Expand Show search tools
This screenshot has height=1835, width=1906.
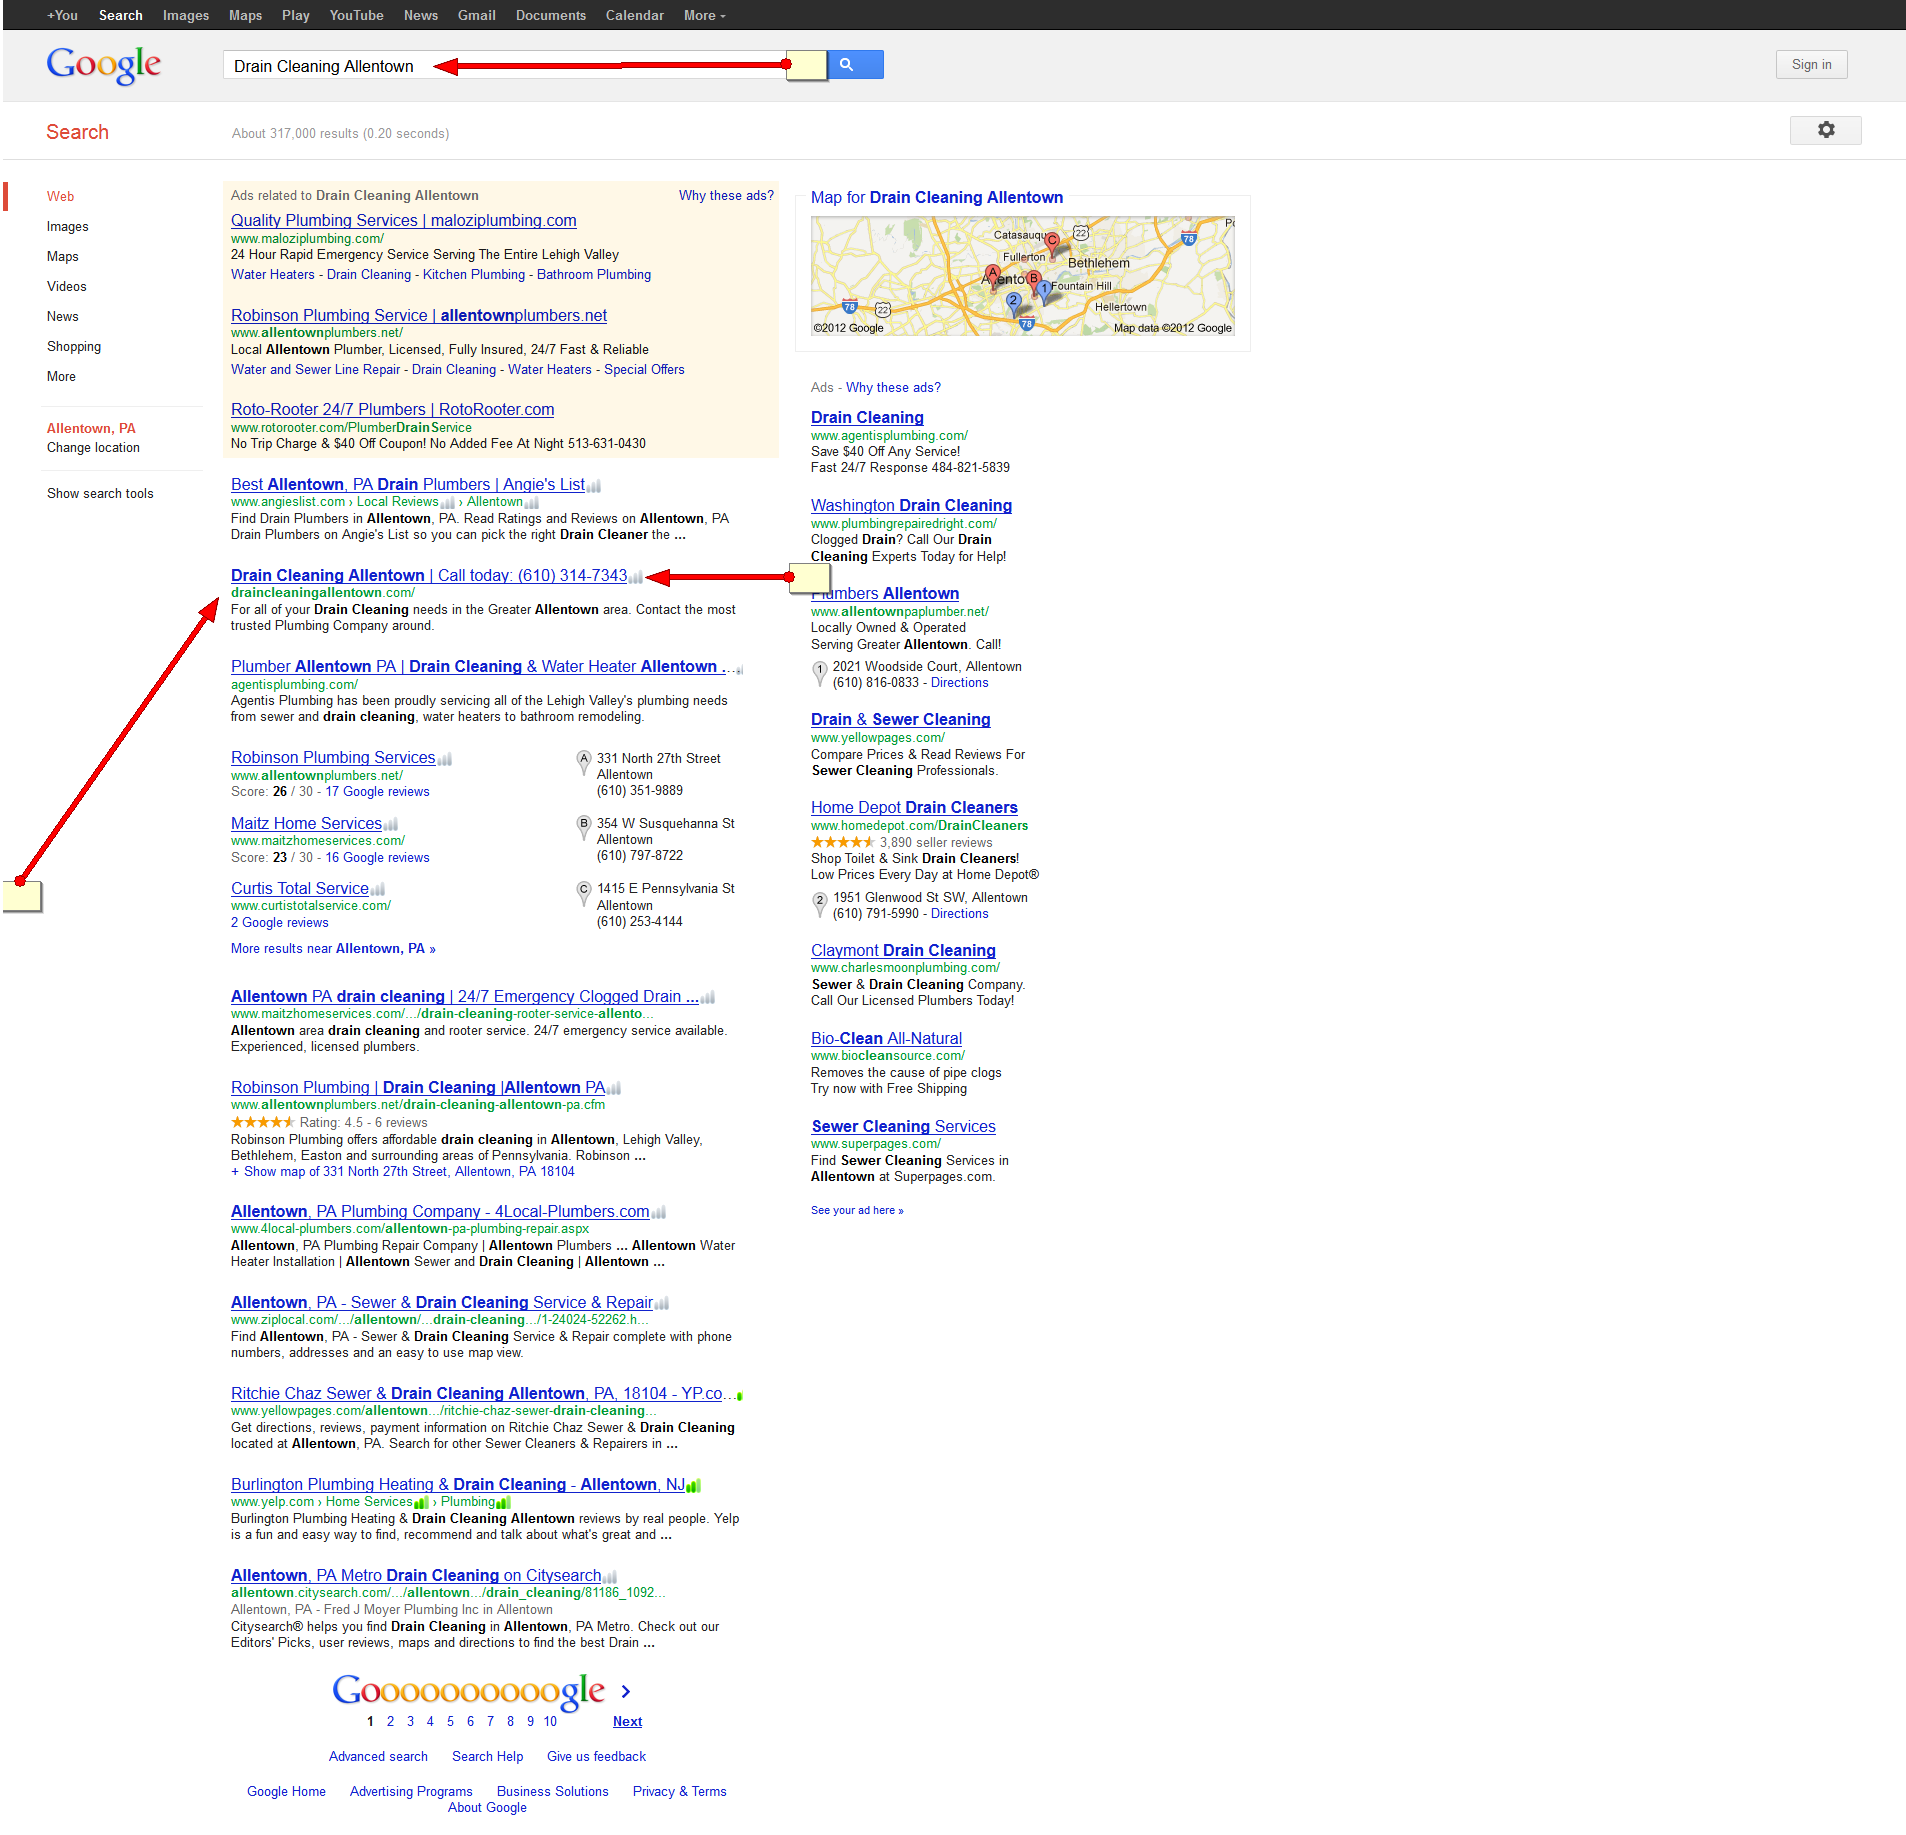coord(100,494)
